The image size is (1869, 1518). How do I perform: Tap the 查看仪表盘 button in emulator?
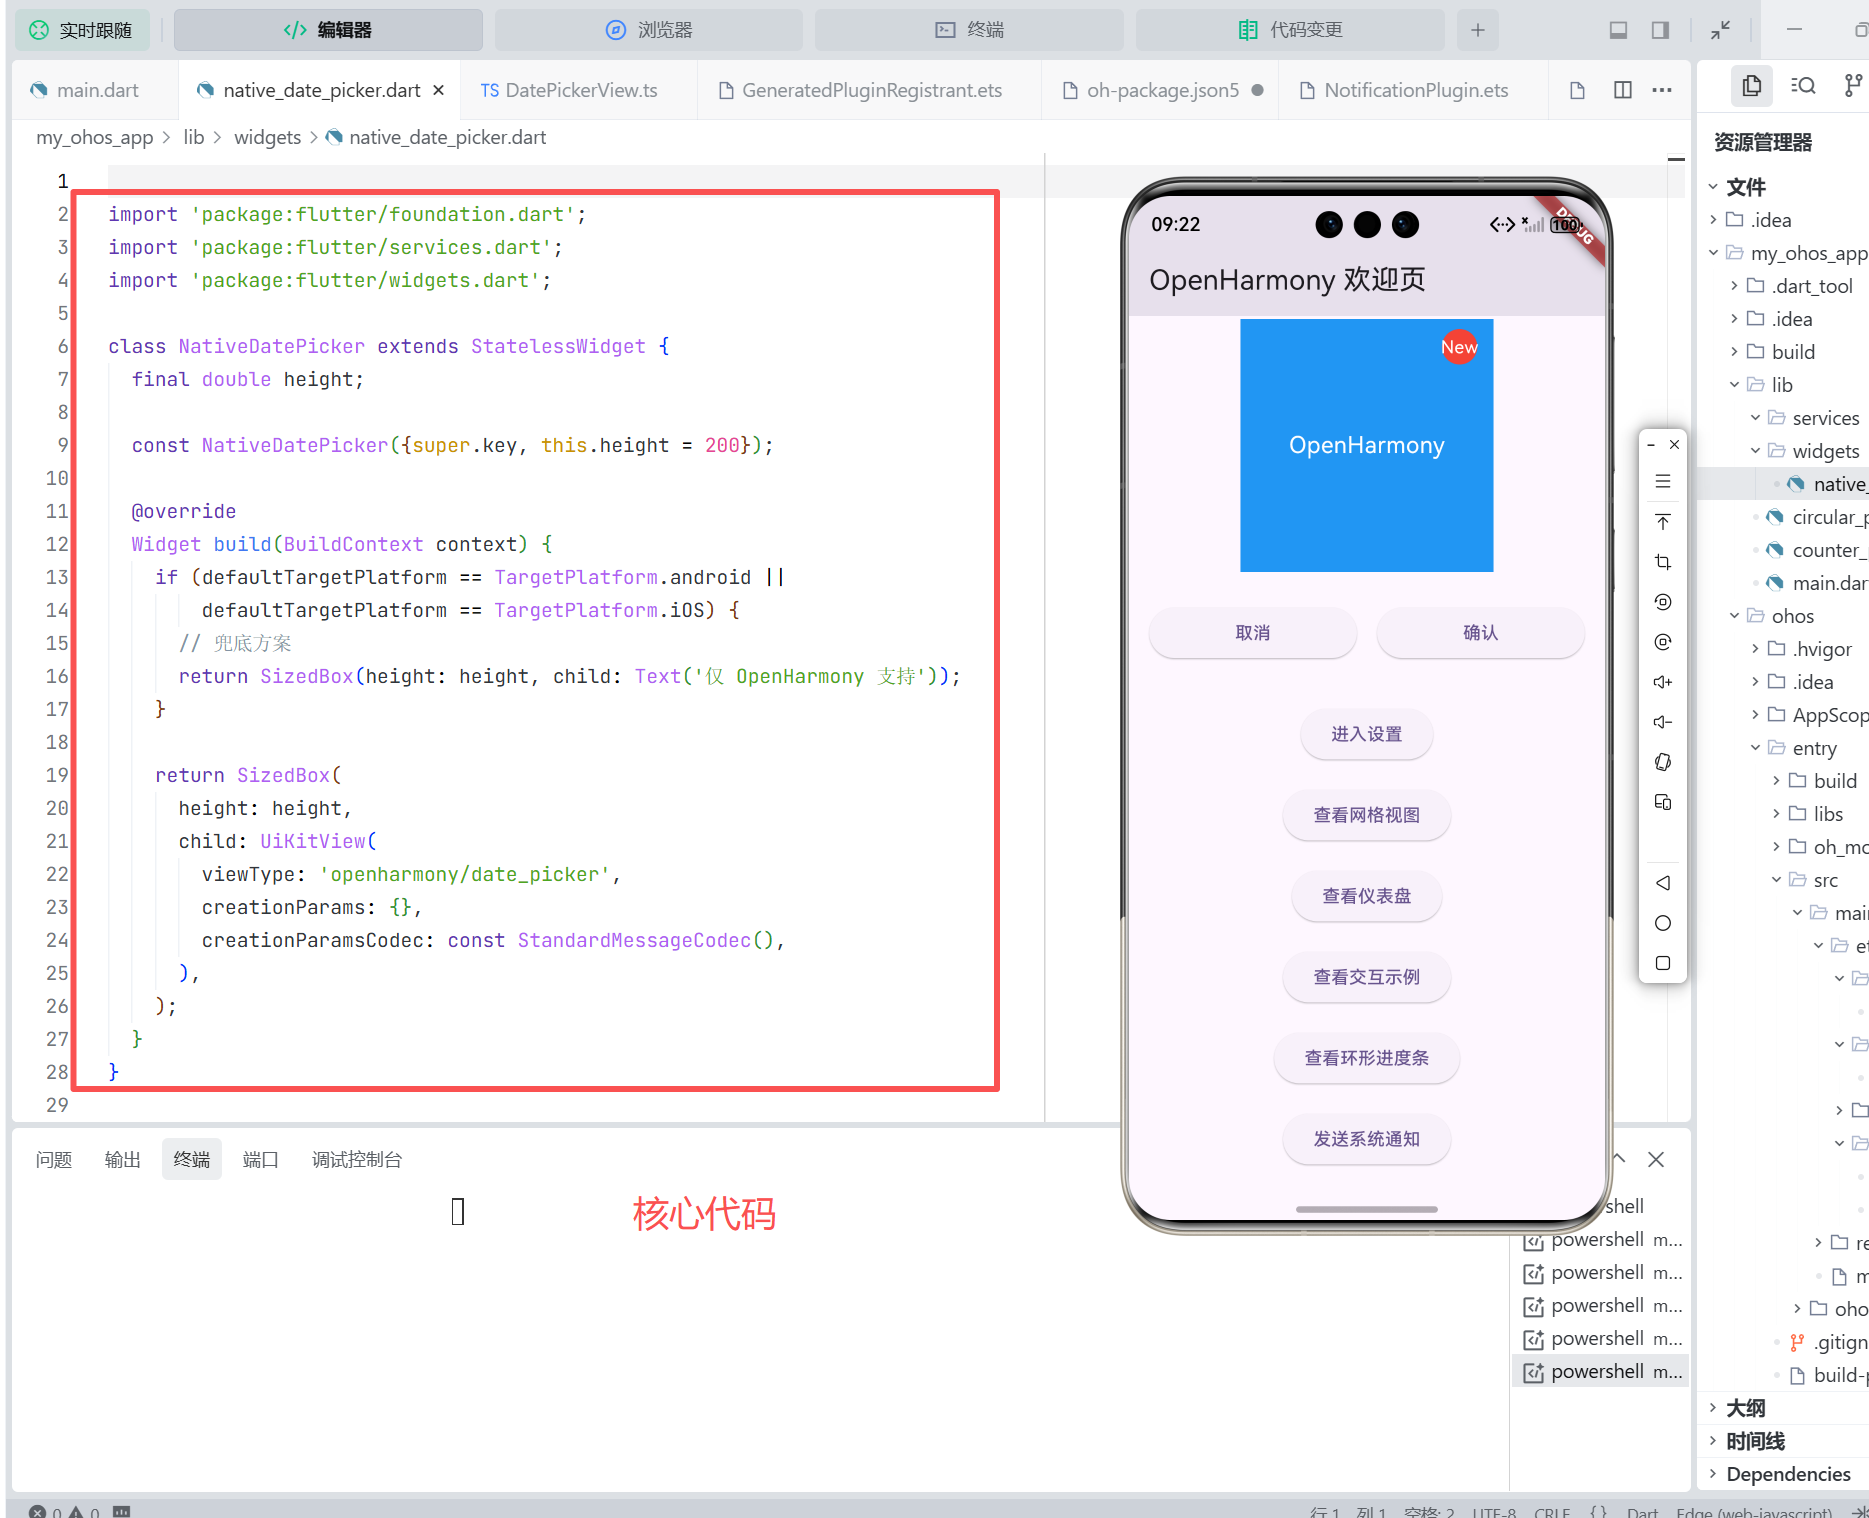tap(1367, 896)
